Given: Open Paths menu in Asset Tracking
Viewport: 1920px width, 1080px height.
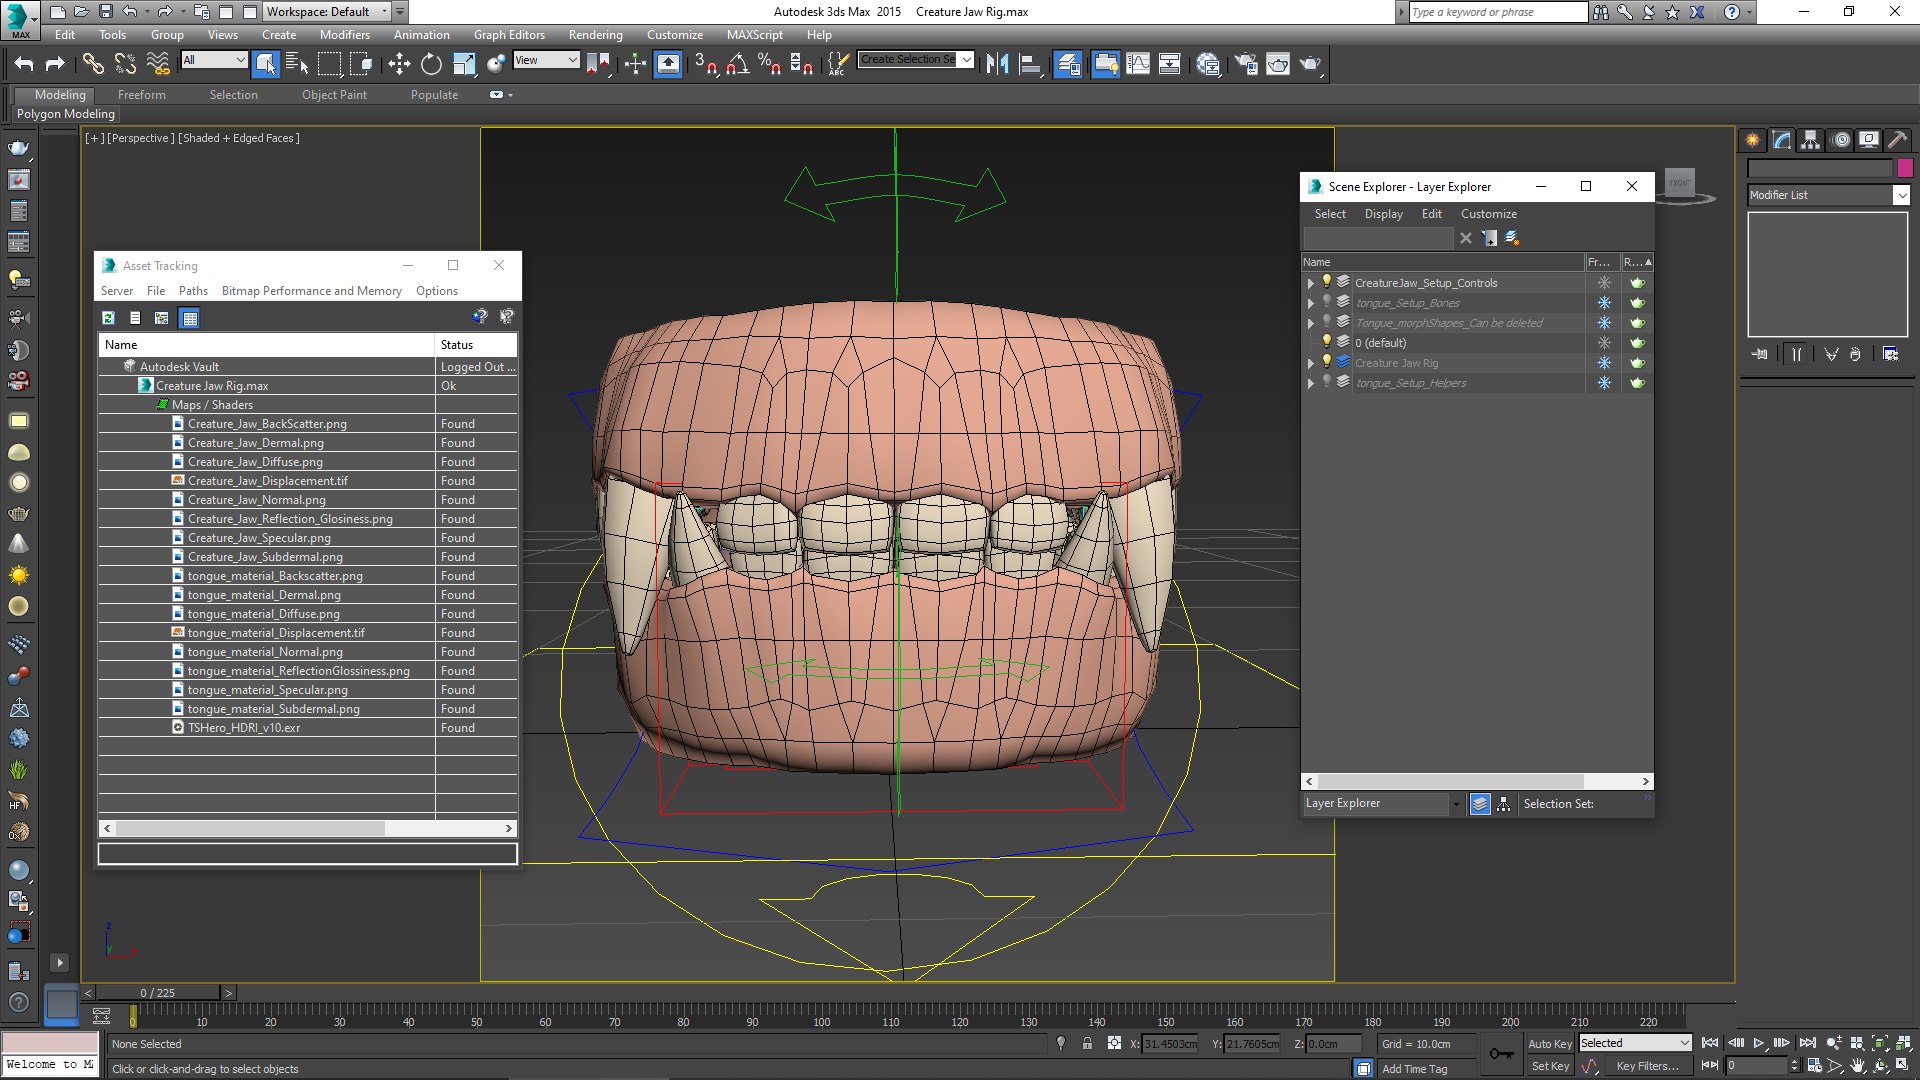Looking at the screenshot, I should [193, 291].
